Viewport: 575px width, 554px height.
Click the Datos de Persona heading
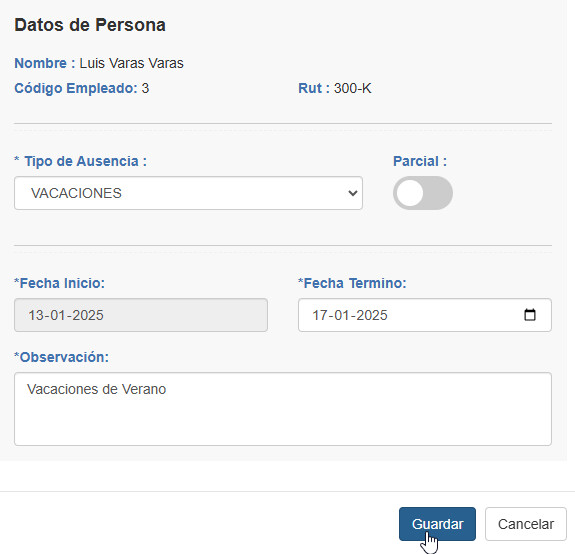click(90, 25)
